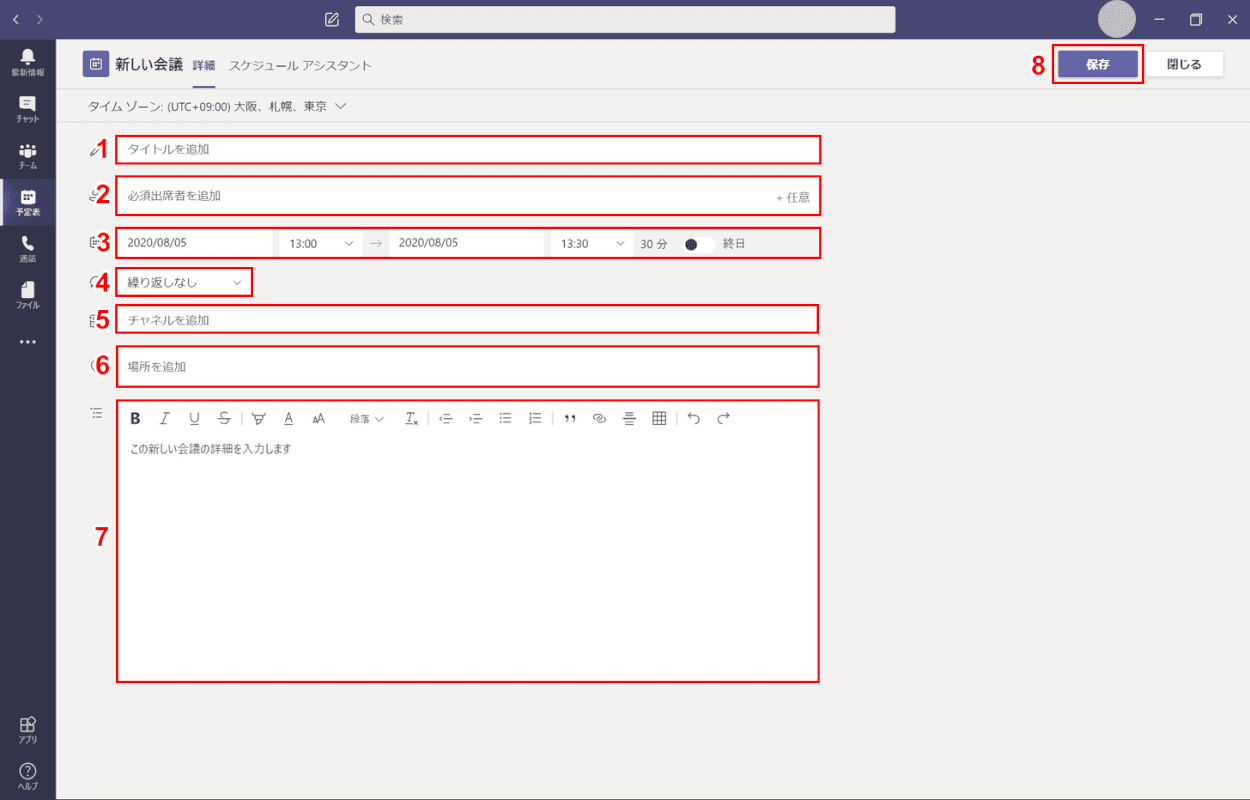This screenshot has width=1250, height=800.
Task: Go back with the left arrow
Action: (x=15, y=19)
